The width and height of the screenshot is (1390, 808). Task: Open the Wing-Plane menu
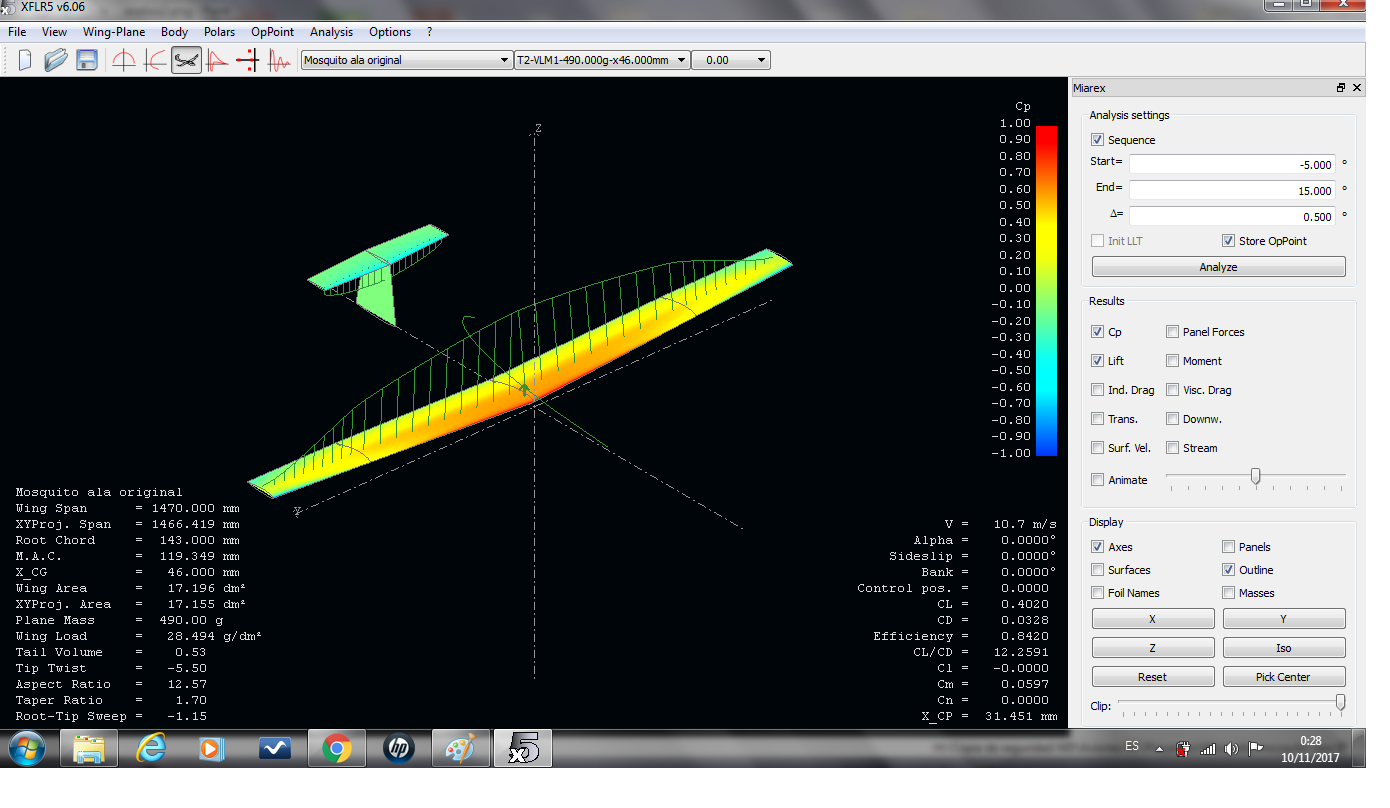114,32
